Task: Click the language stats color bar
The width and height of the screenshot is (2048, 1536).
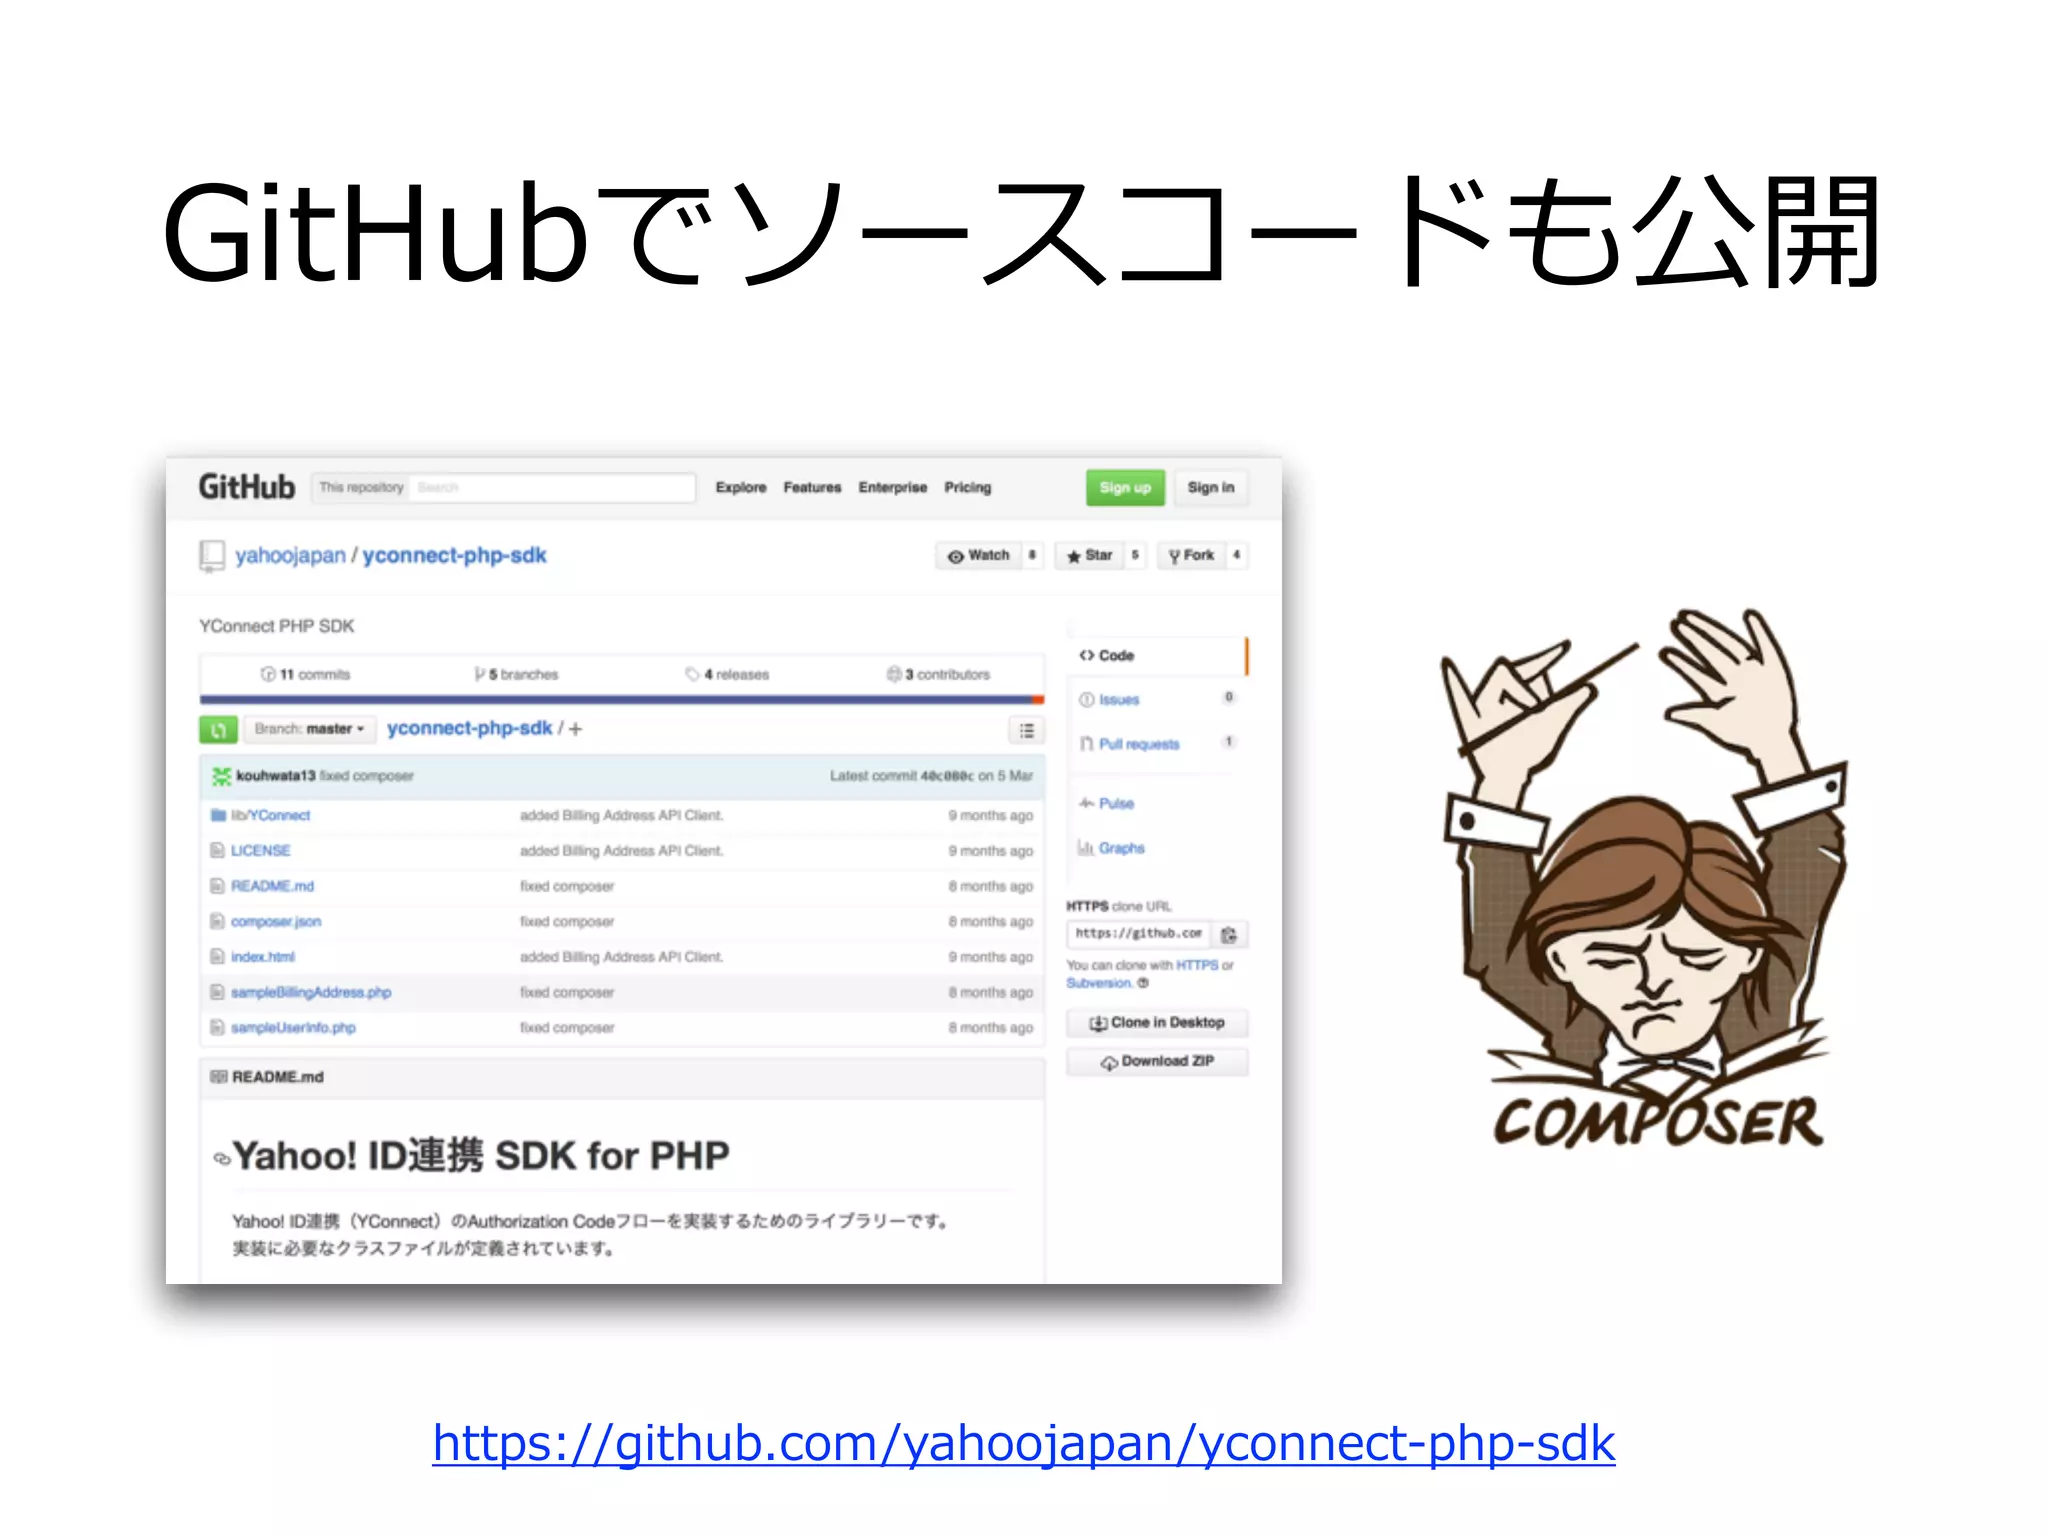Action: click(x=622, y=700)
